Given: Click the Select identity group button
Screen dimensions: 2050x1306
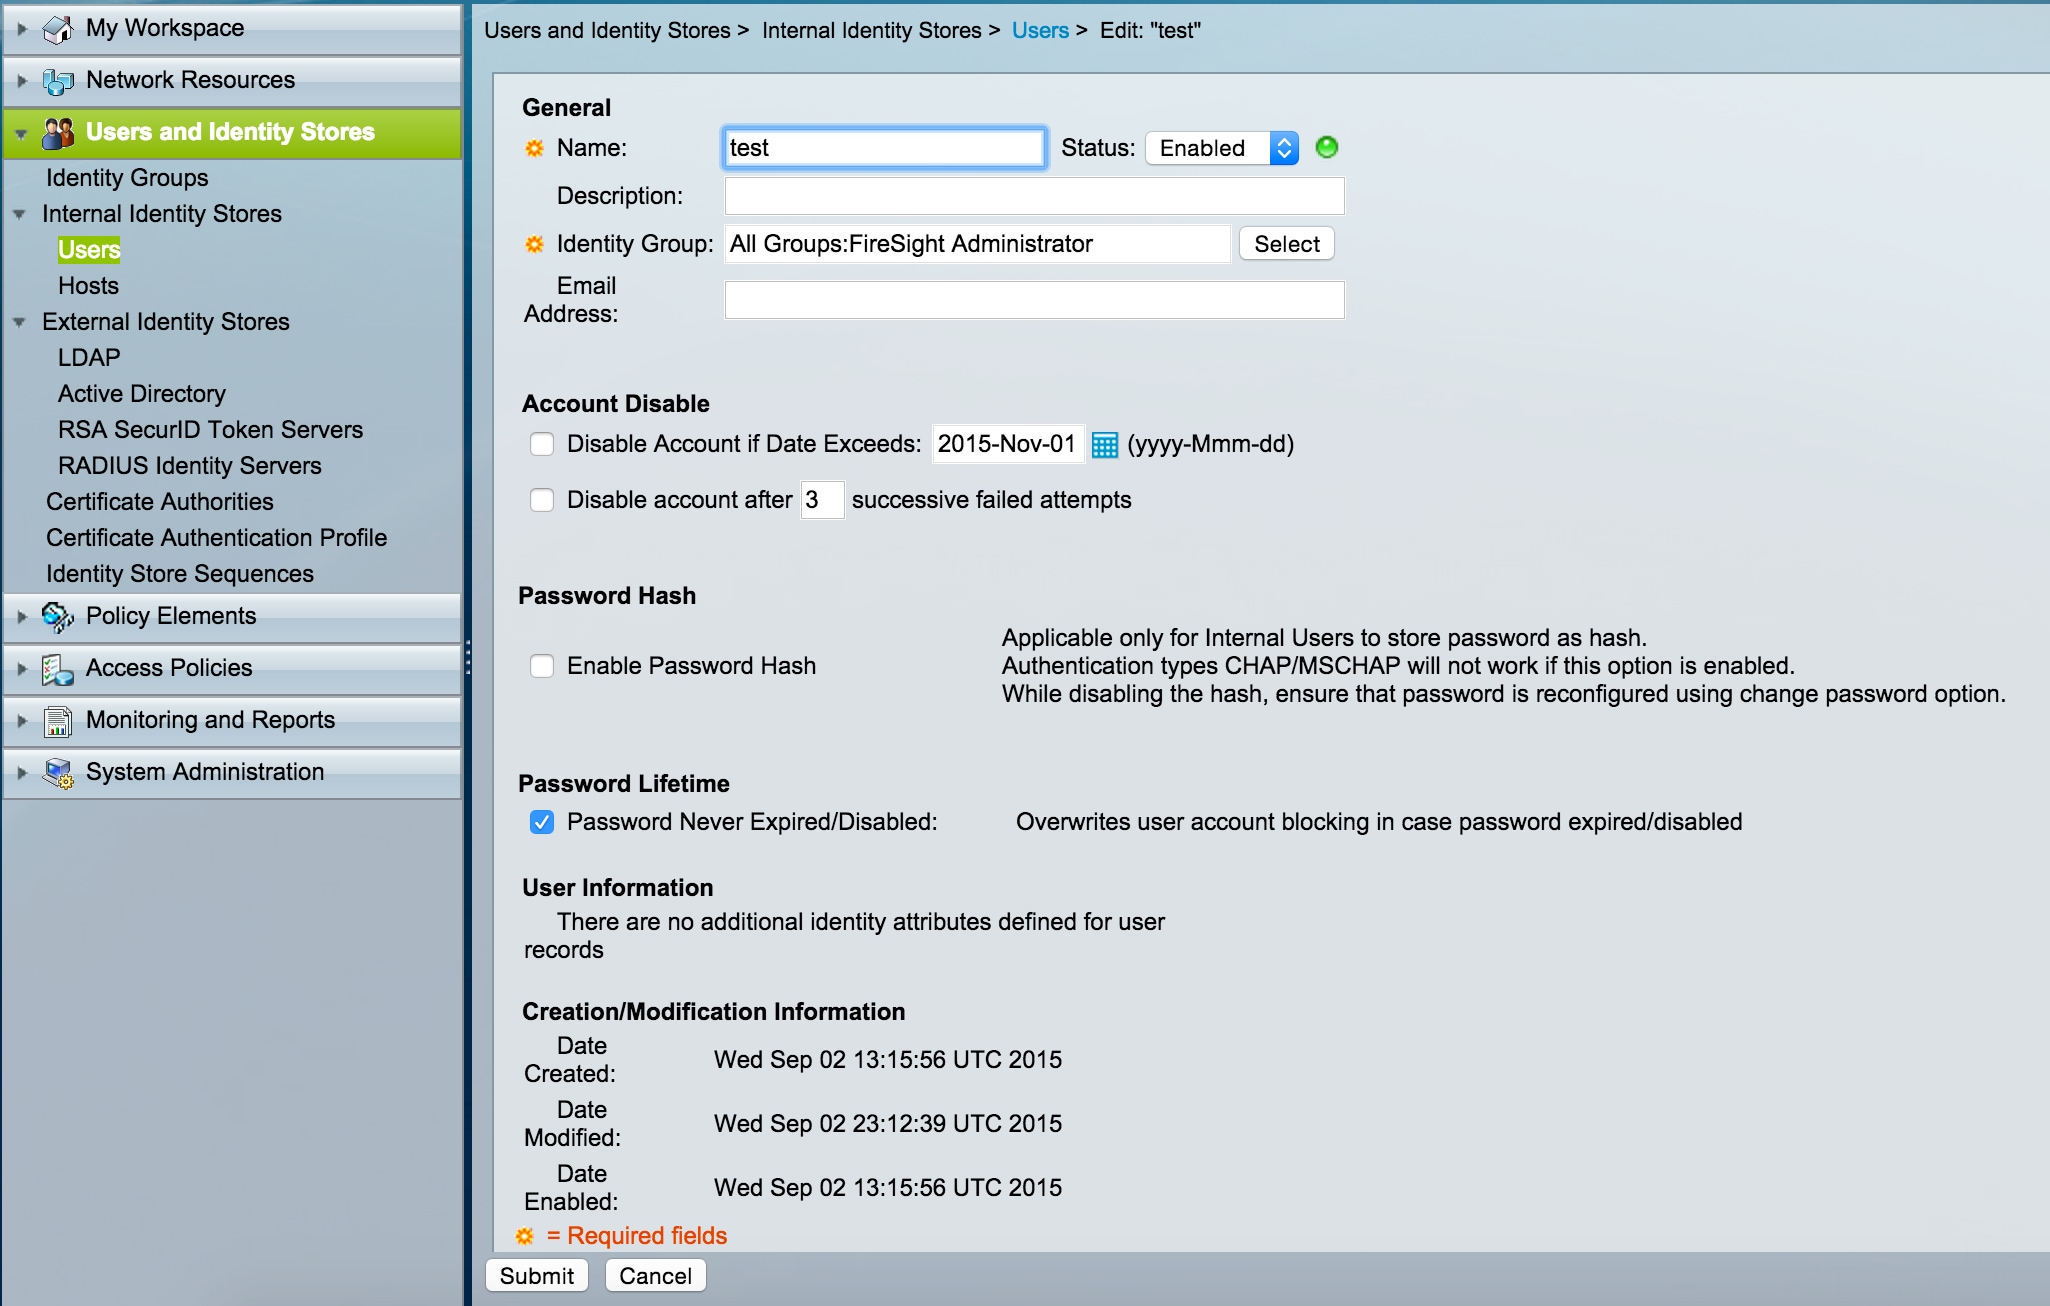Looking at the screenshot, I should click(1287, 244).
